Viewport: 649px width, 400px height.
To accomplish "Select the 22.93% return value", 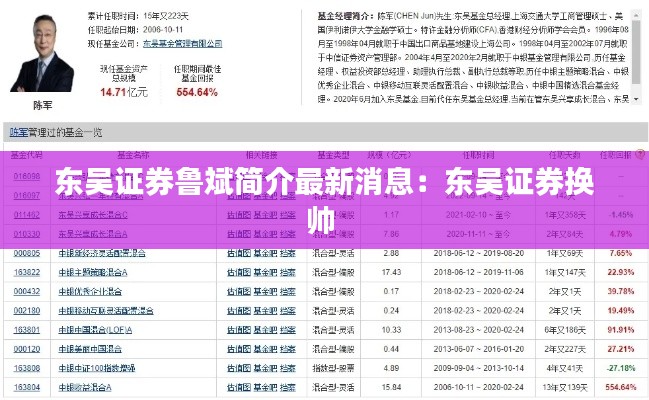I will tap(621, 272).
